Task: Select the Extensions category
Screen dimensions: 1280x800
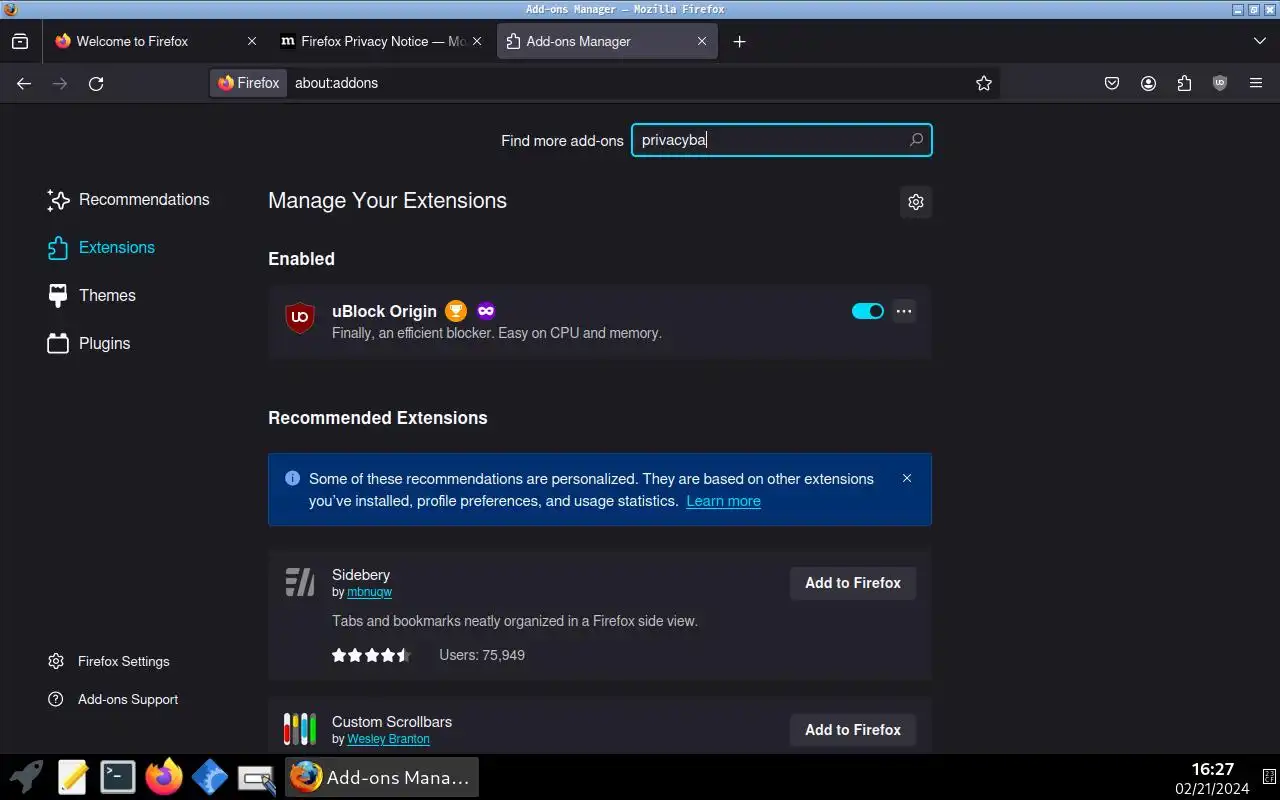Action: tap(101, 248)
